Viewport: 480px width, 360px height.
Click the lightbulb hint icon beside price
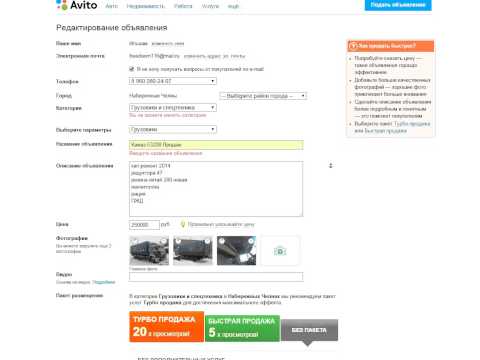click(183, 224)
